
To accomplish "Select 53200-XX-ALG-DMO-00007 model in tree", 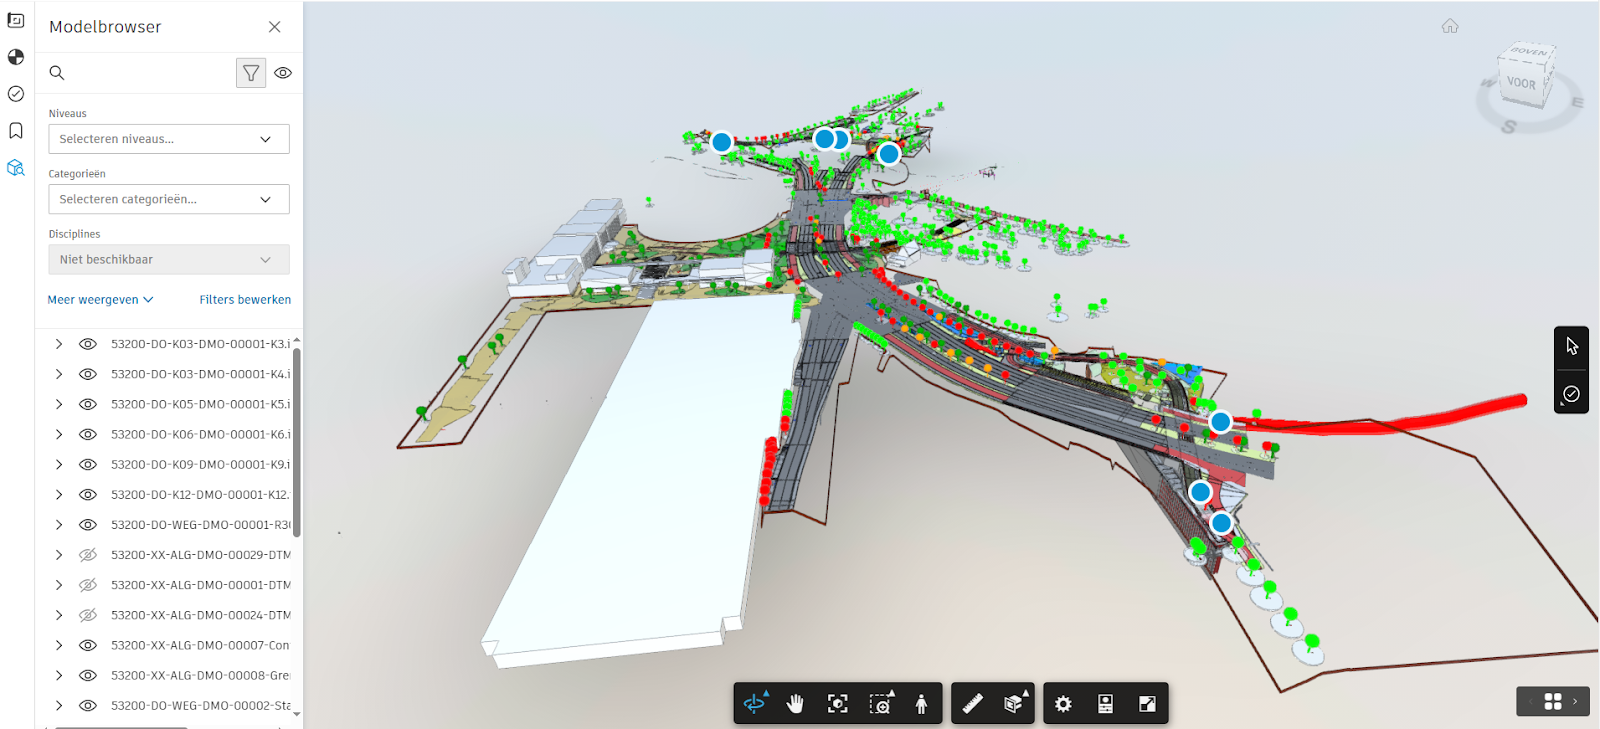I will click(x=200, y=645).
